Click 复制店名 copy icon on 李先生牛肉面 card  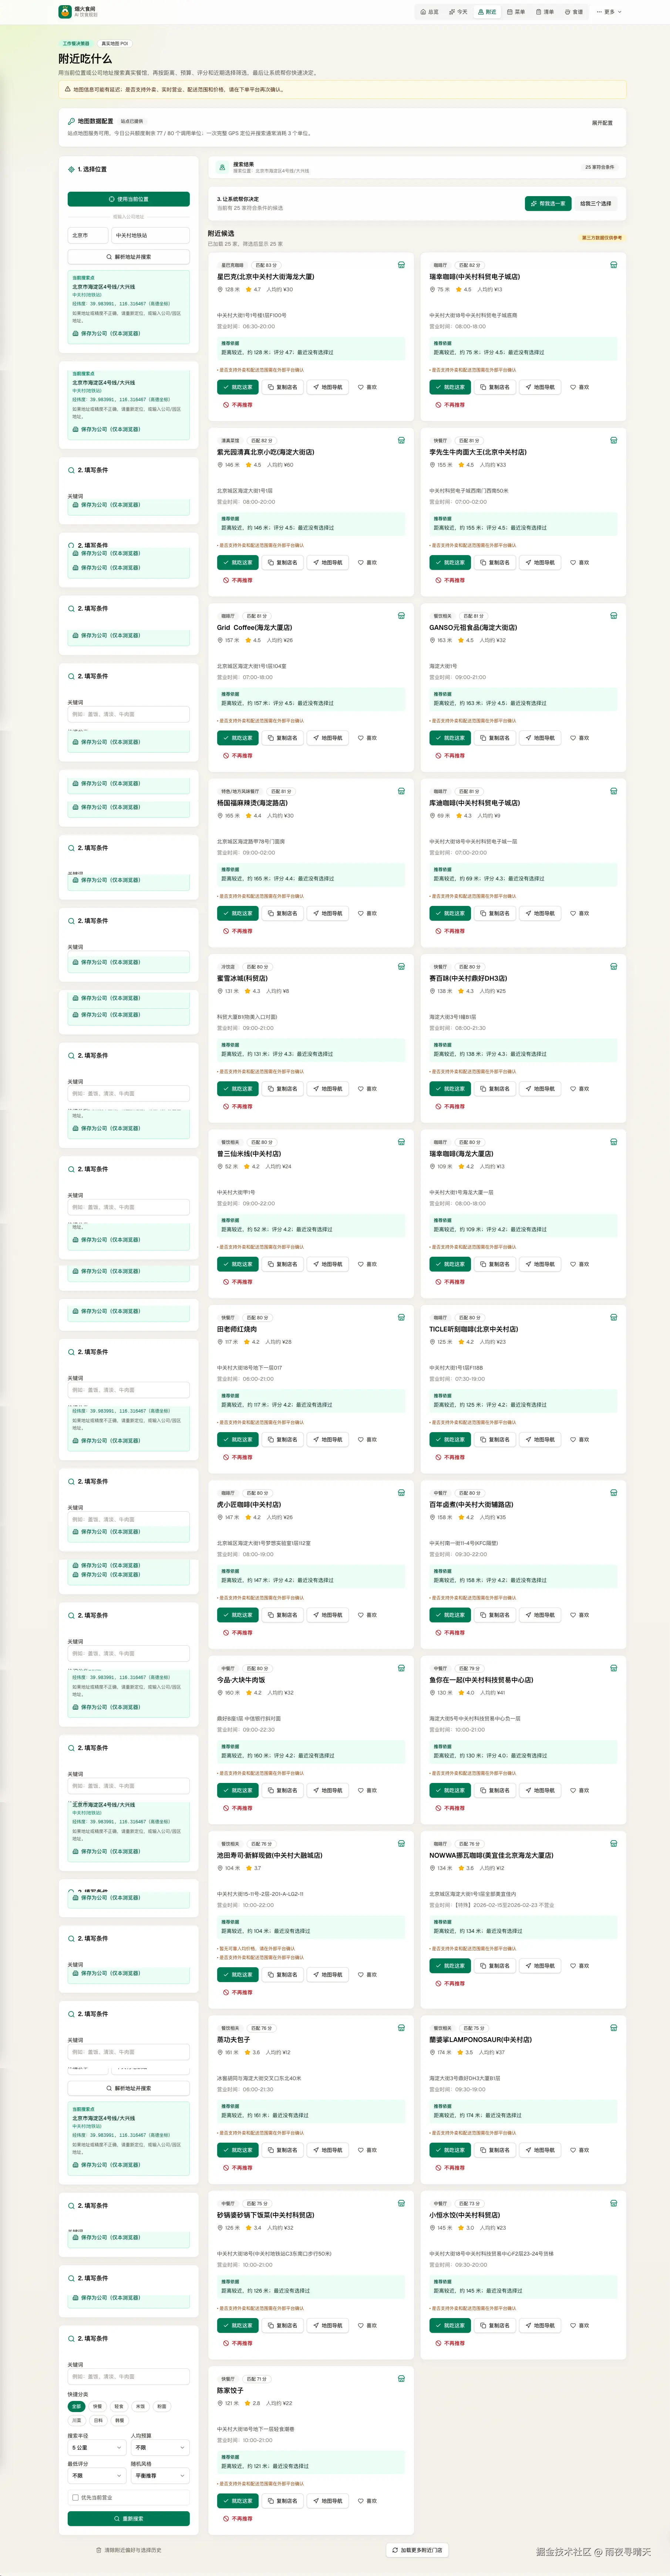[483, 562]
